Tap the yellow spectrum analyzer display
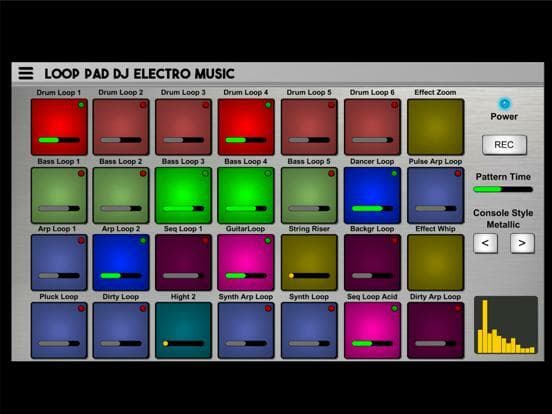 (x=506, y=325)
